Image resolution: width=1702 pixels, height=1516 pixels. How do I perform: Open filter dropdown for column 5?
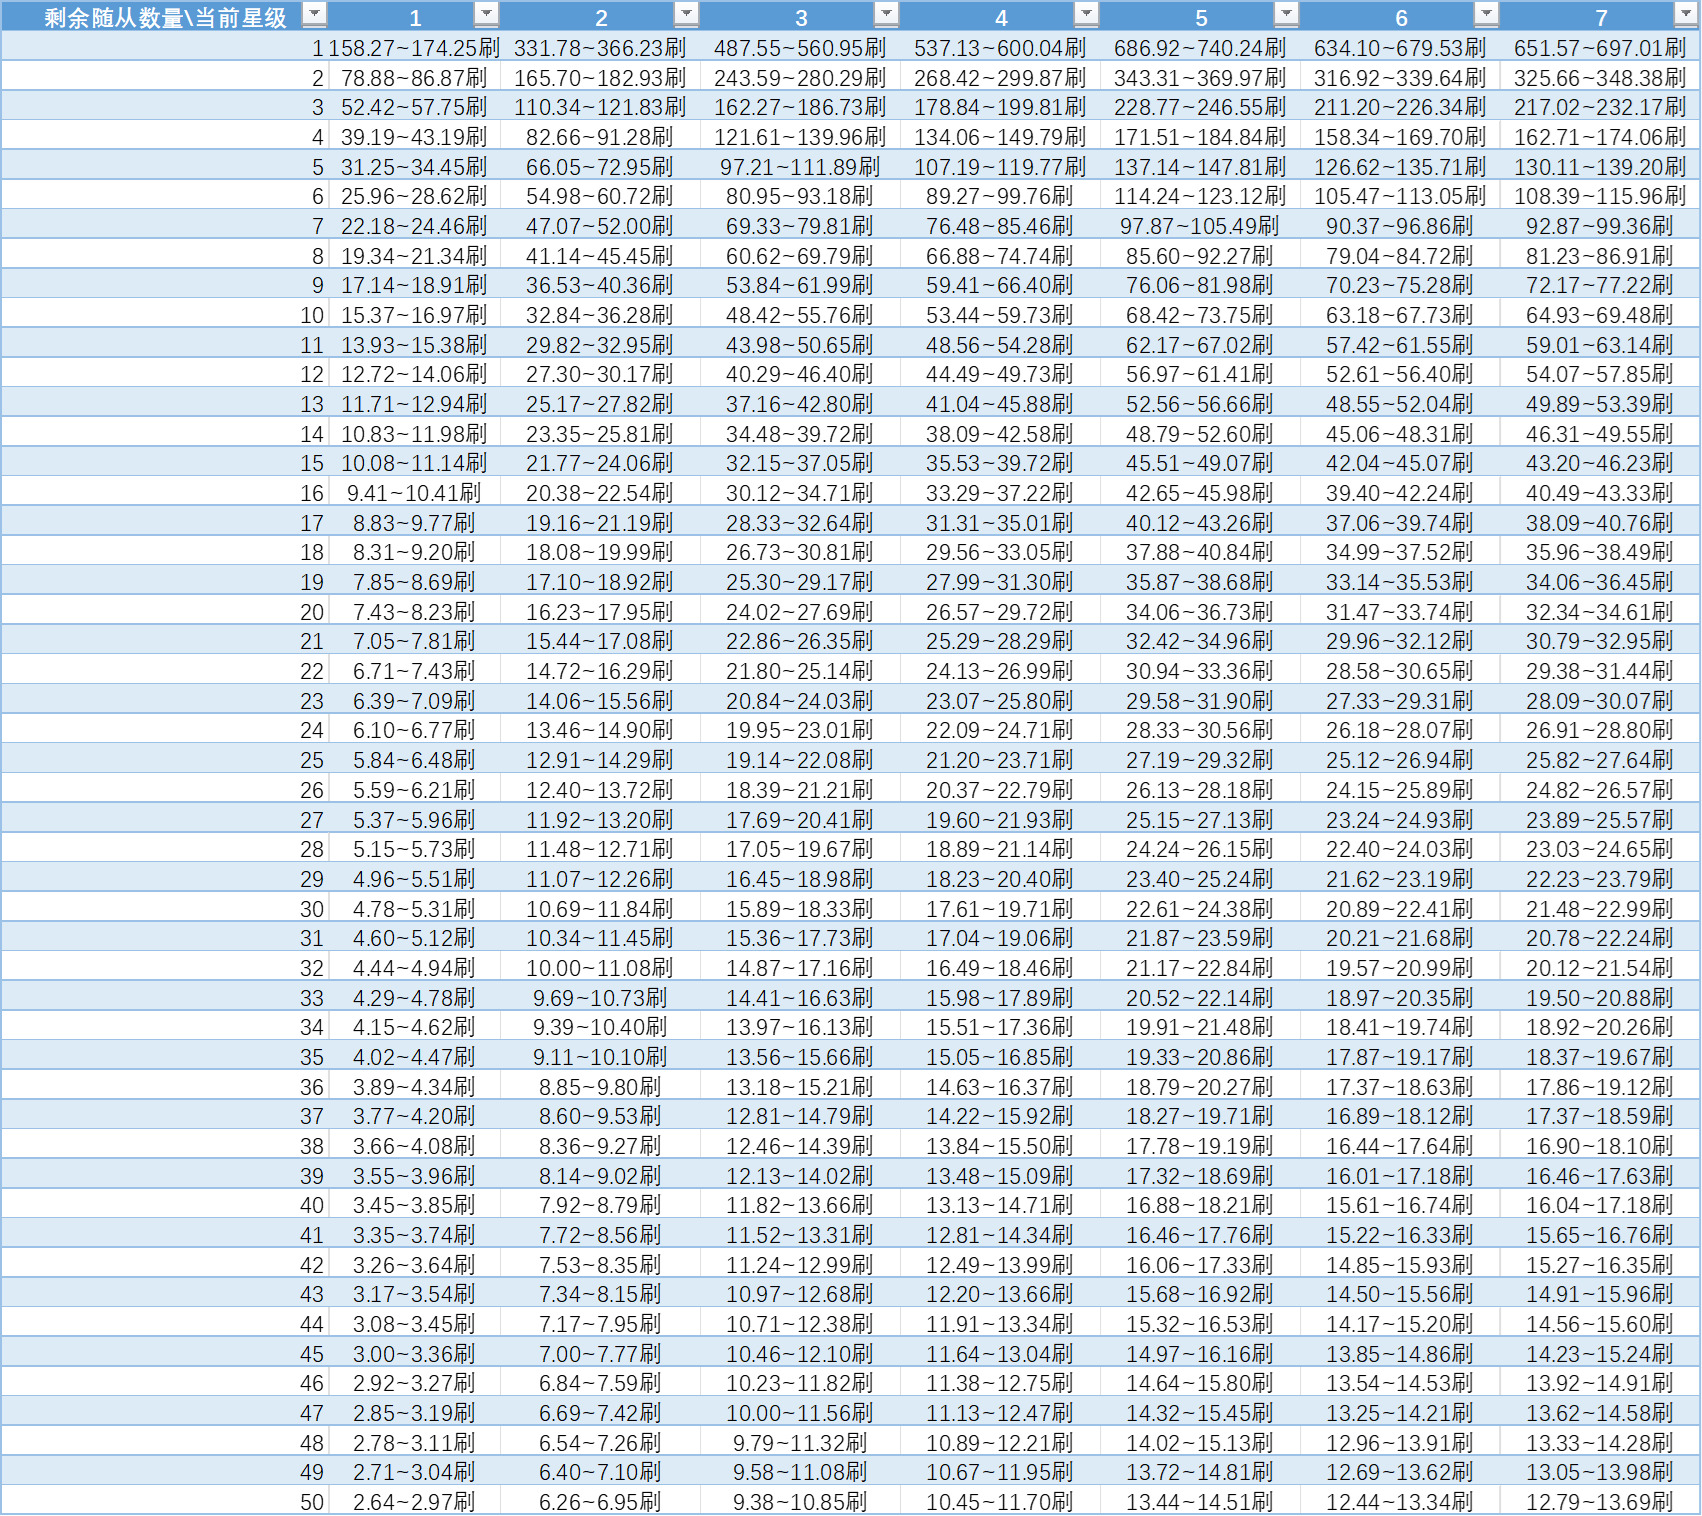point(1286,14)
